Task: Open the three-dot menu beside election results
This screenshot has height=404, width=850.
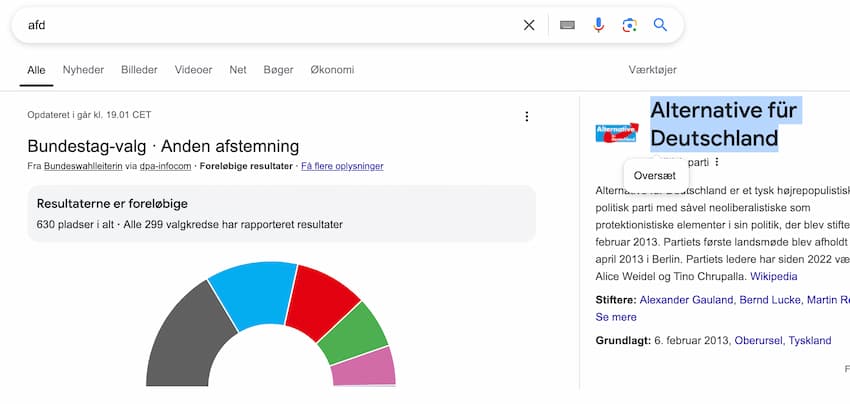Action: pos(526,117)
